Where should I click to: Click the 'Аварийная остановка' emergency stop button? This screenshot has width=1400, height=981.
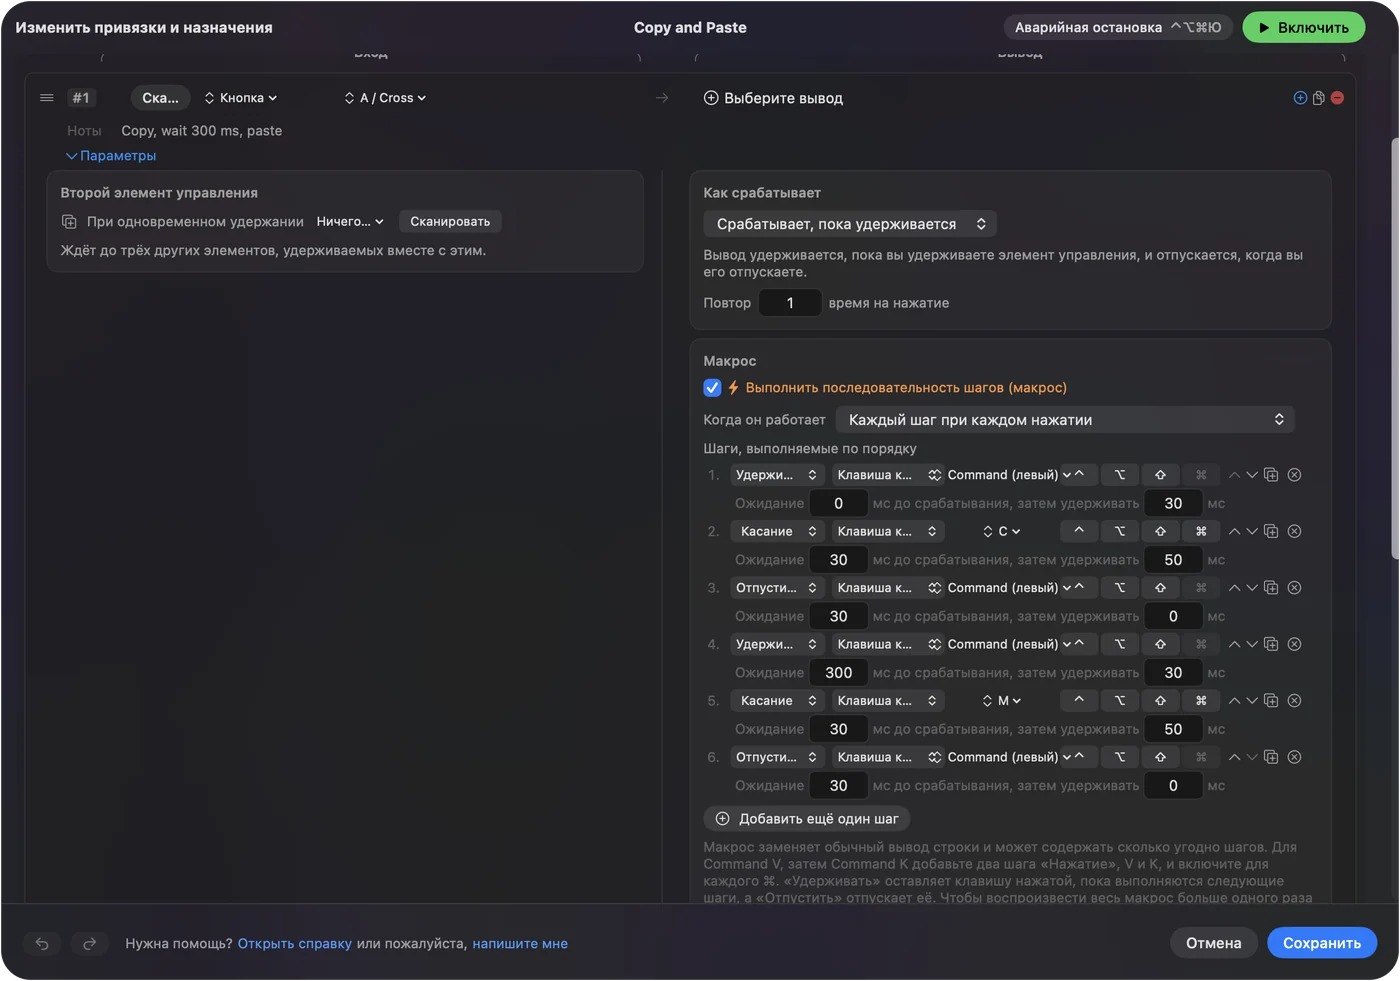point(1118,28)
